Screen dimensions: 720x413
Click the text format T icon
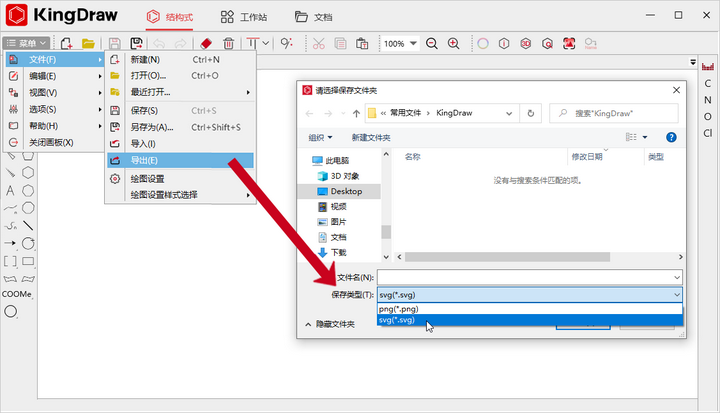coord(252,43)
